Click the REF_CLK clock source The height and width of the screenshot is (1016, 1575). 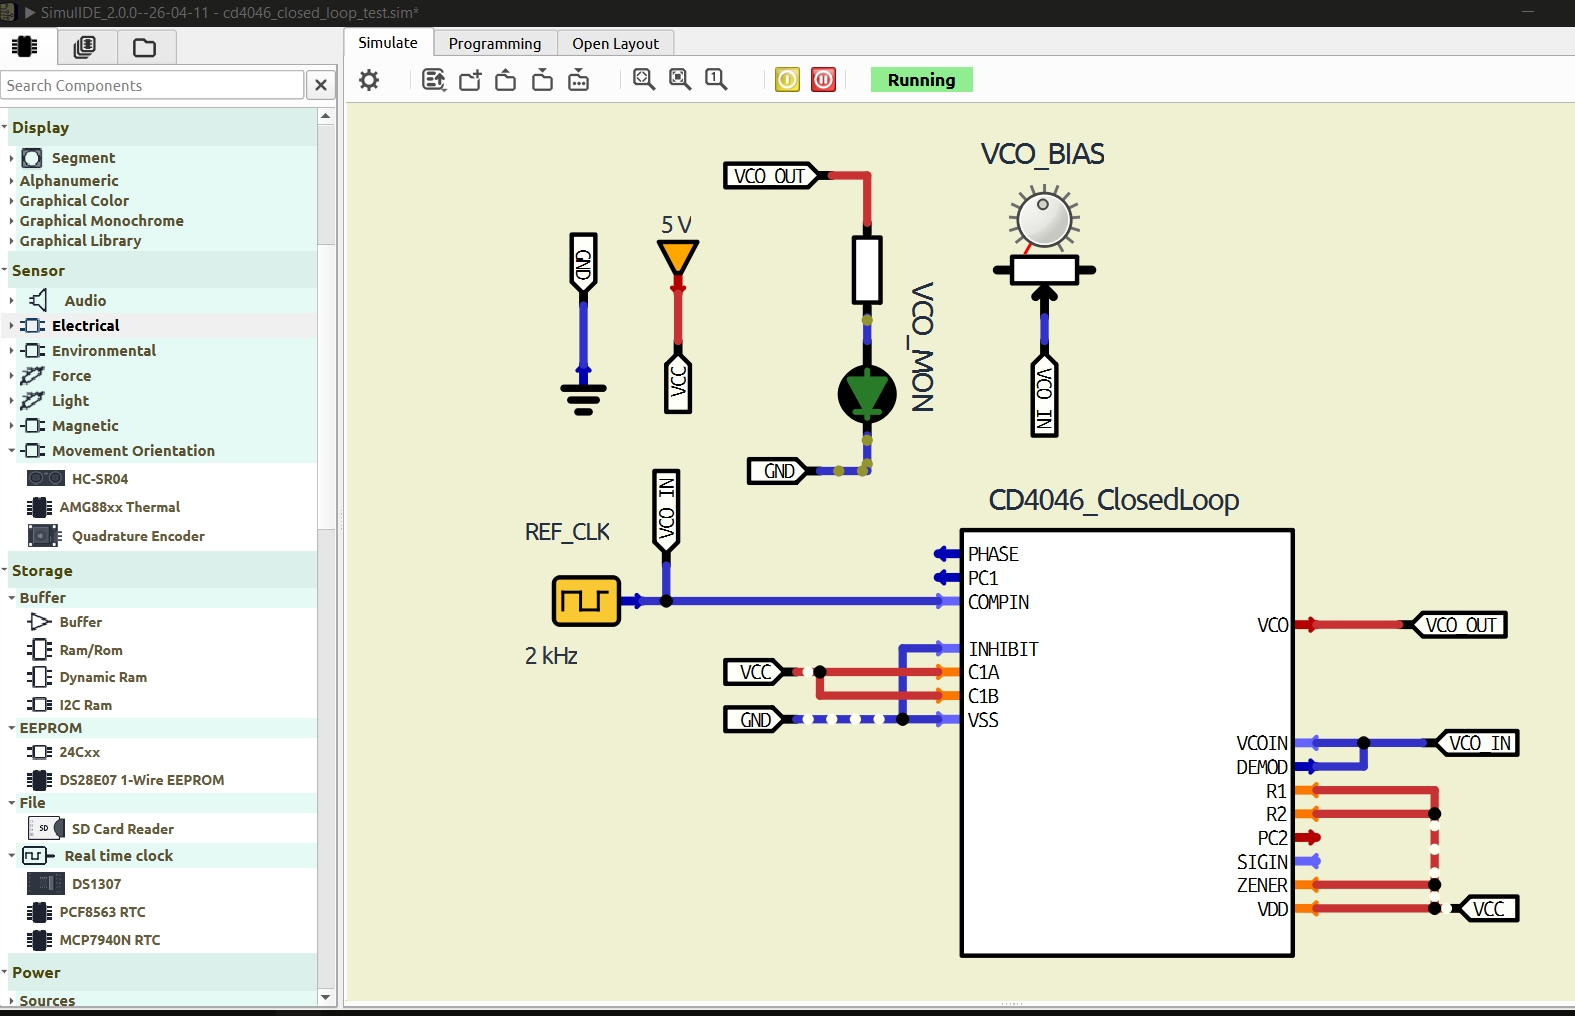coord(586,601)
